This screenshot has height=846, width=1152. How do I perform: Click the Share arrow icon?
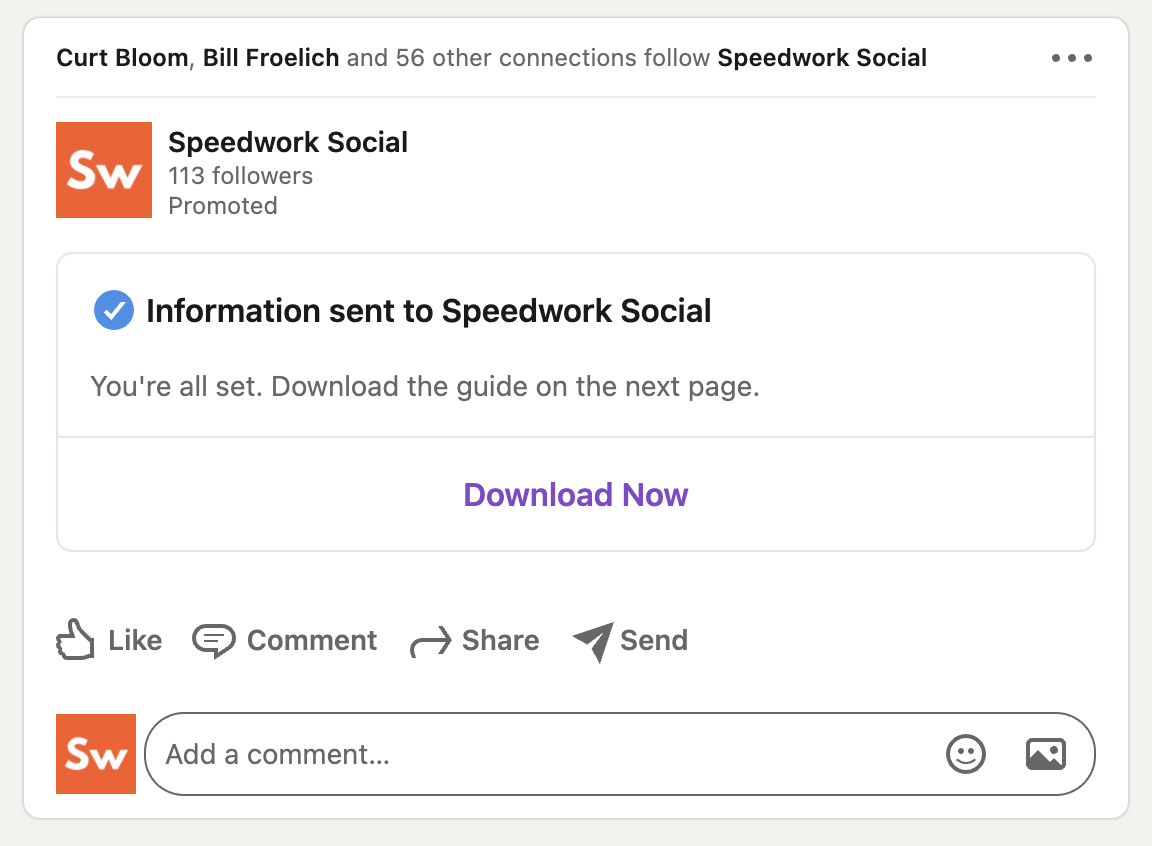click(431, 642)
